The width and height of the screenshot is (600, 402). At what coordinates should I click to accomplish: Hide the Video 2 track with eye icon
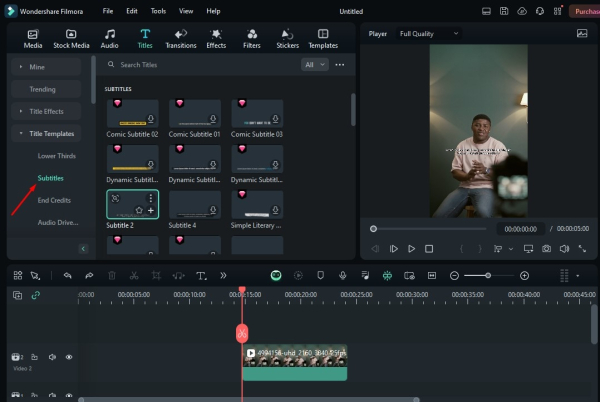pyautogui.click(x=69, y=357)
